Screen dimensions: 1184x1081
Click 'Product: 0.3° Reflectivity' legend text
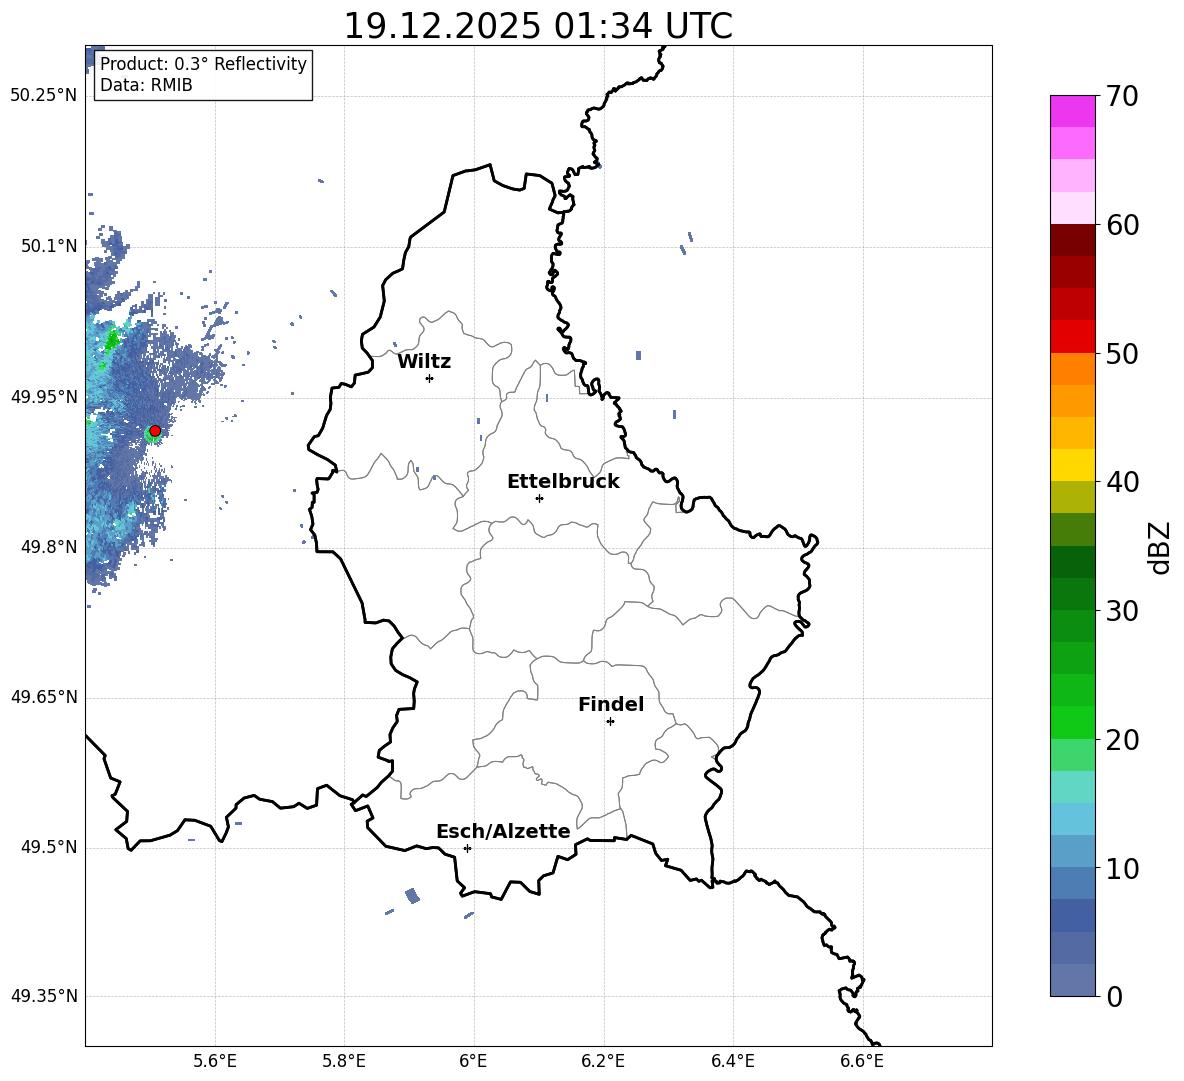coord(203,64)
